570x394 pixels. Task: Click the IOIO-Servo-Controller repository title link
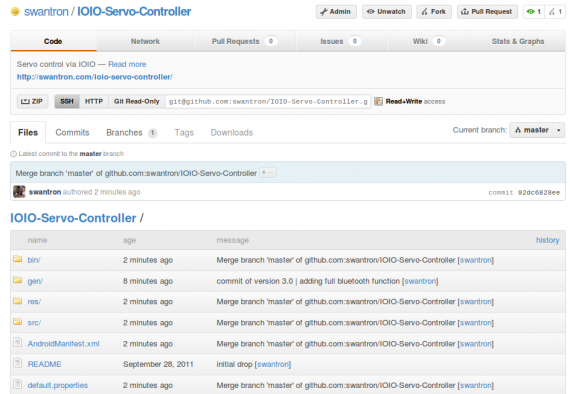coord(134,12)
